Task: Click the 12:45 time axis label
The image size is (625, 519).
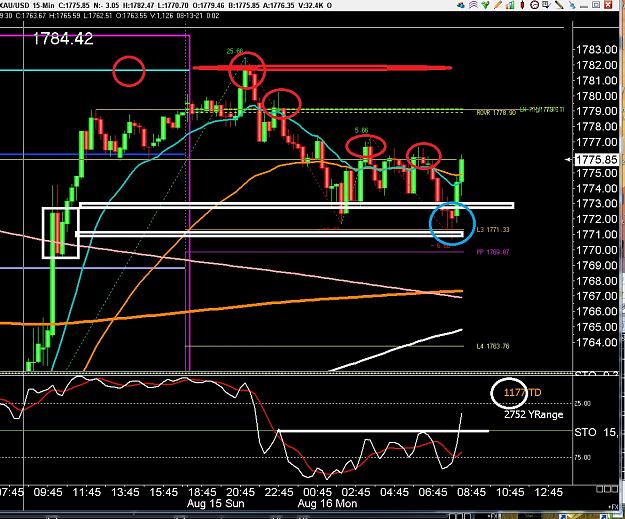Action: tap(548, 492)
